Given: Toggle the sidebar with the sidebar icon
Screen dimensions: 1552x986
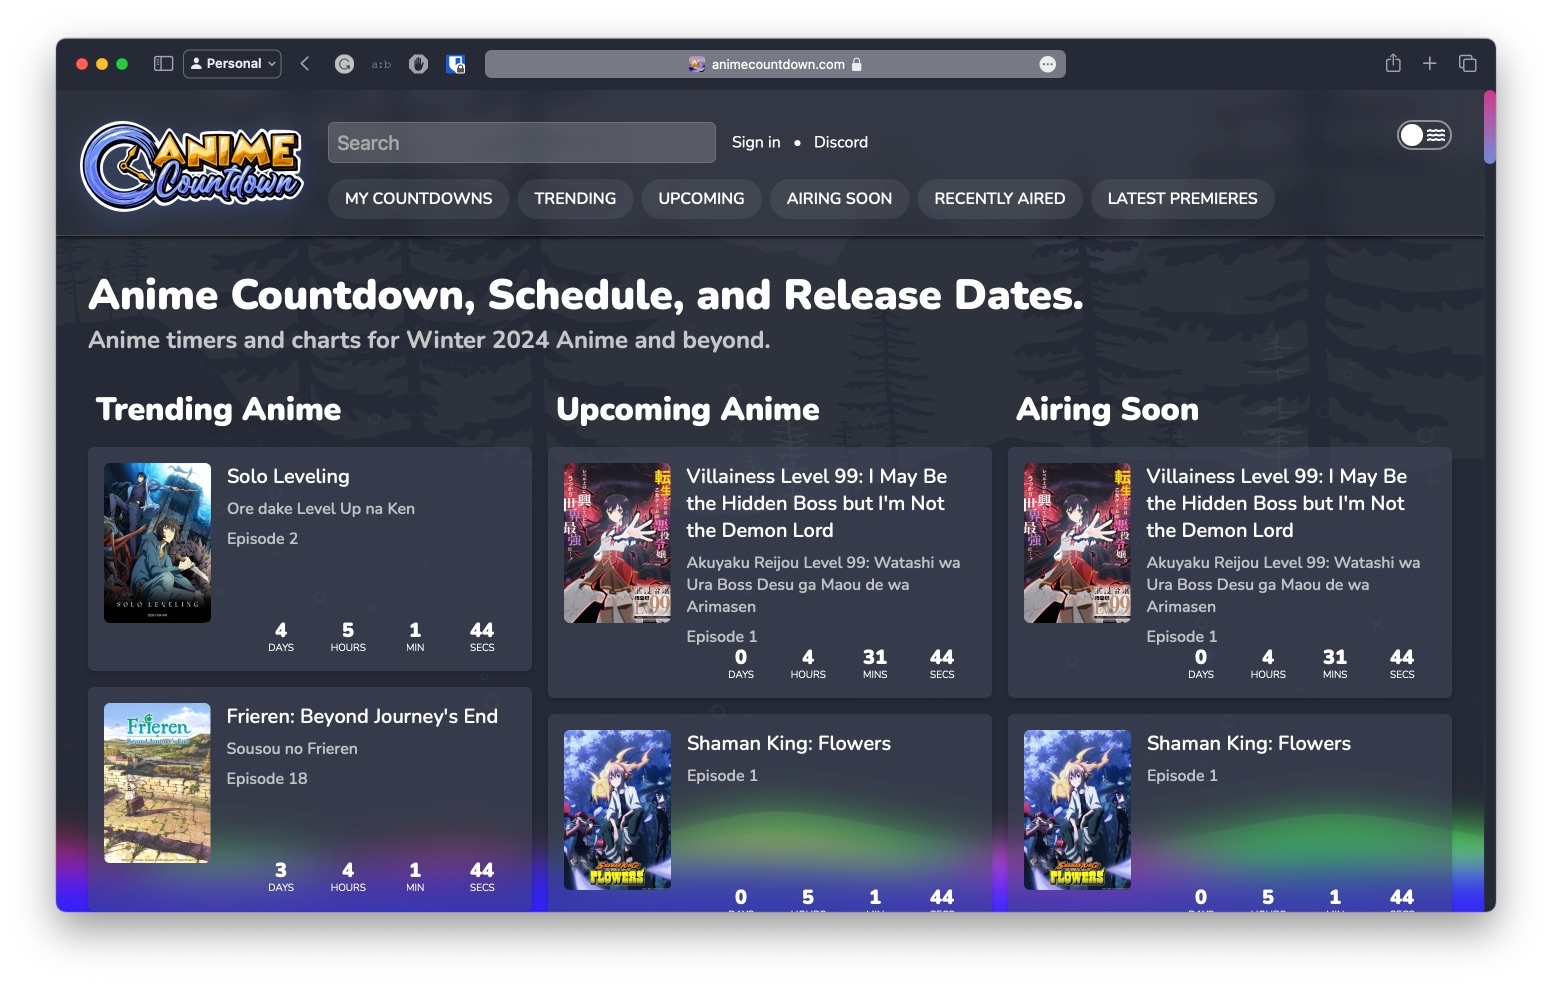Looking at the screenshot, I should 160,63.
